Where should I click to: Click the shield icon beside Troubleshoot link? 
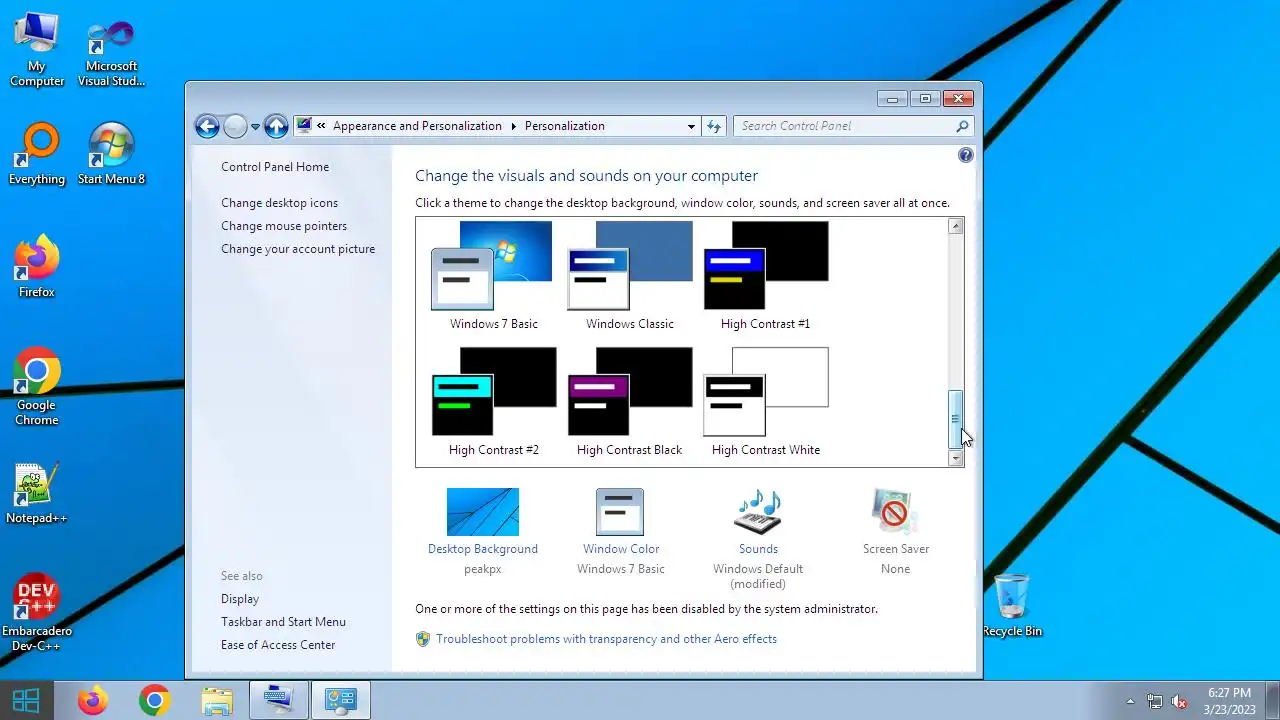coord(423,639)
